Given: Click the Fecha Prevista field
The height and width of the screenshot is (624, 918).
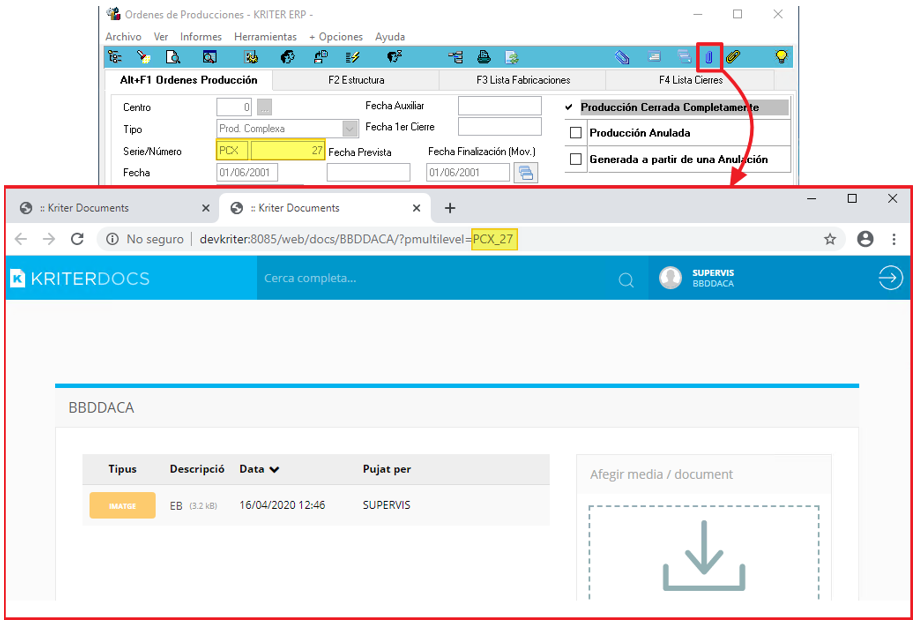Looking at the screenshot, I should coord(368,172).
